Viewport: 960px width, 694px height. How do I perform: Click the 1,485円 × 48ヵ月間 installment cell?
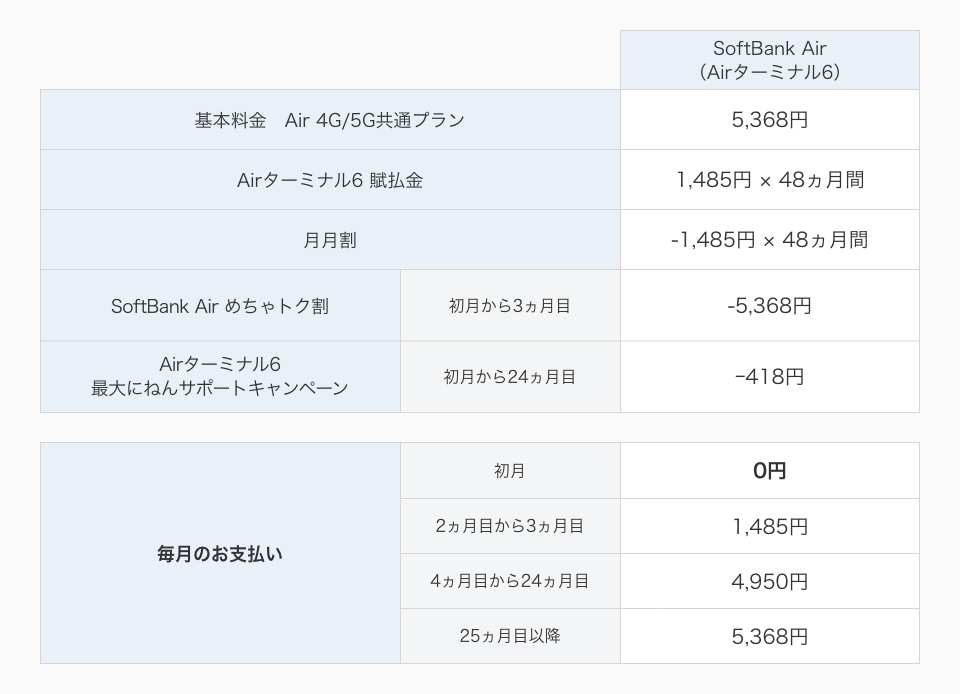(x=769, y=180)
